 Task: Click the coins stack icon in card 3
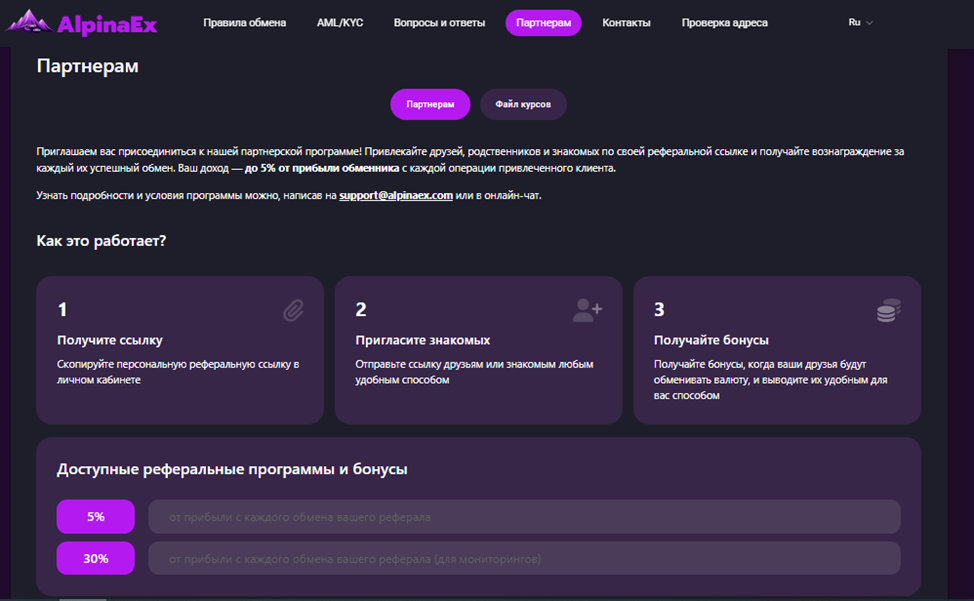[x=888, y=311]
